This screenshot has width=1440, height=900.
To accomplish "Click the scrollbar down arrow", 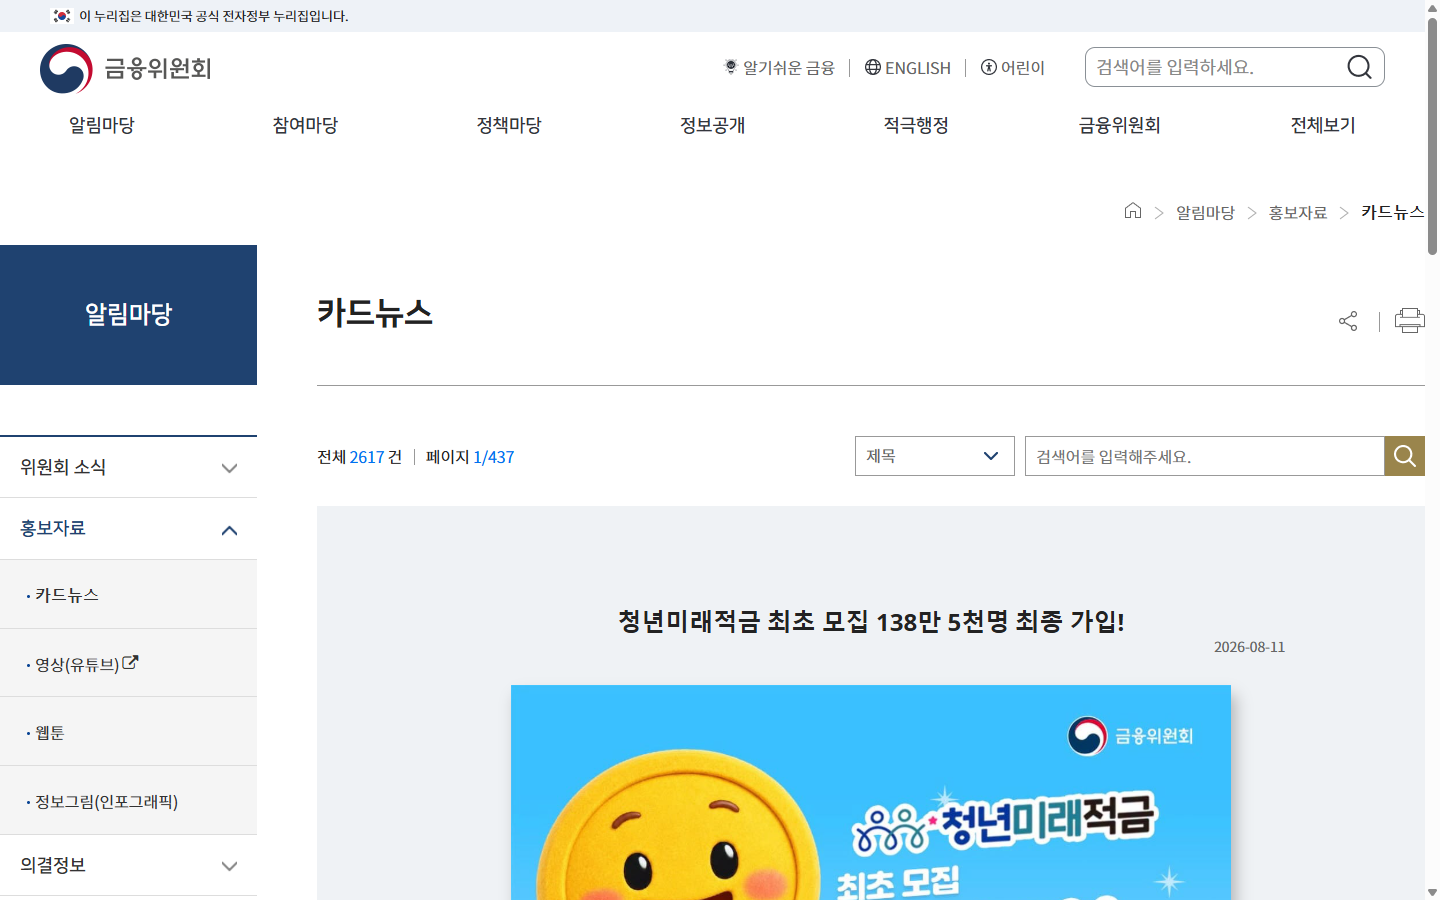I will coord(1432,892).
